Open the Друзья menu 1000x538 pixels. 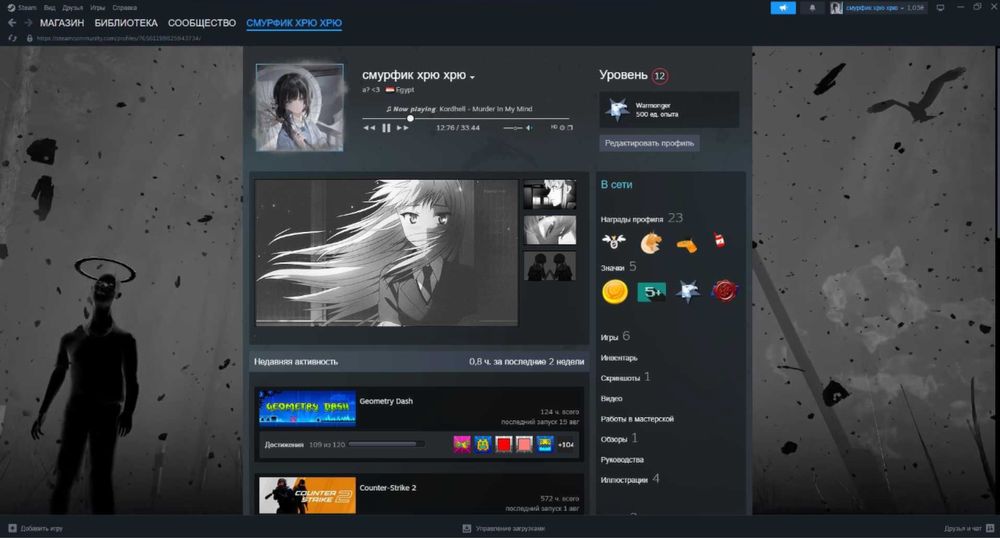[x=73, y=8]
